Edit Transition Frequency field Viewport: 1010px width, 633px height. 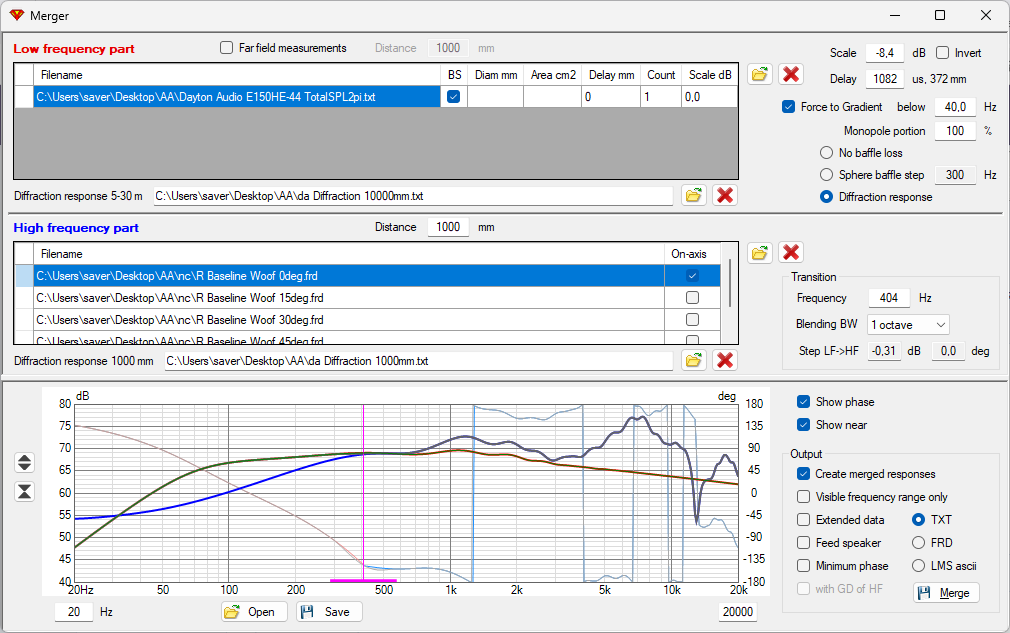tap(889, 298)
